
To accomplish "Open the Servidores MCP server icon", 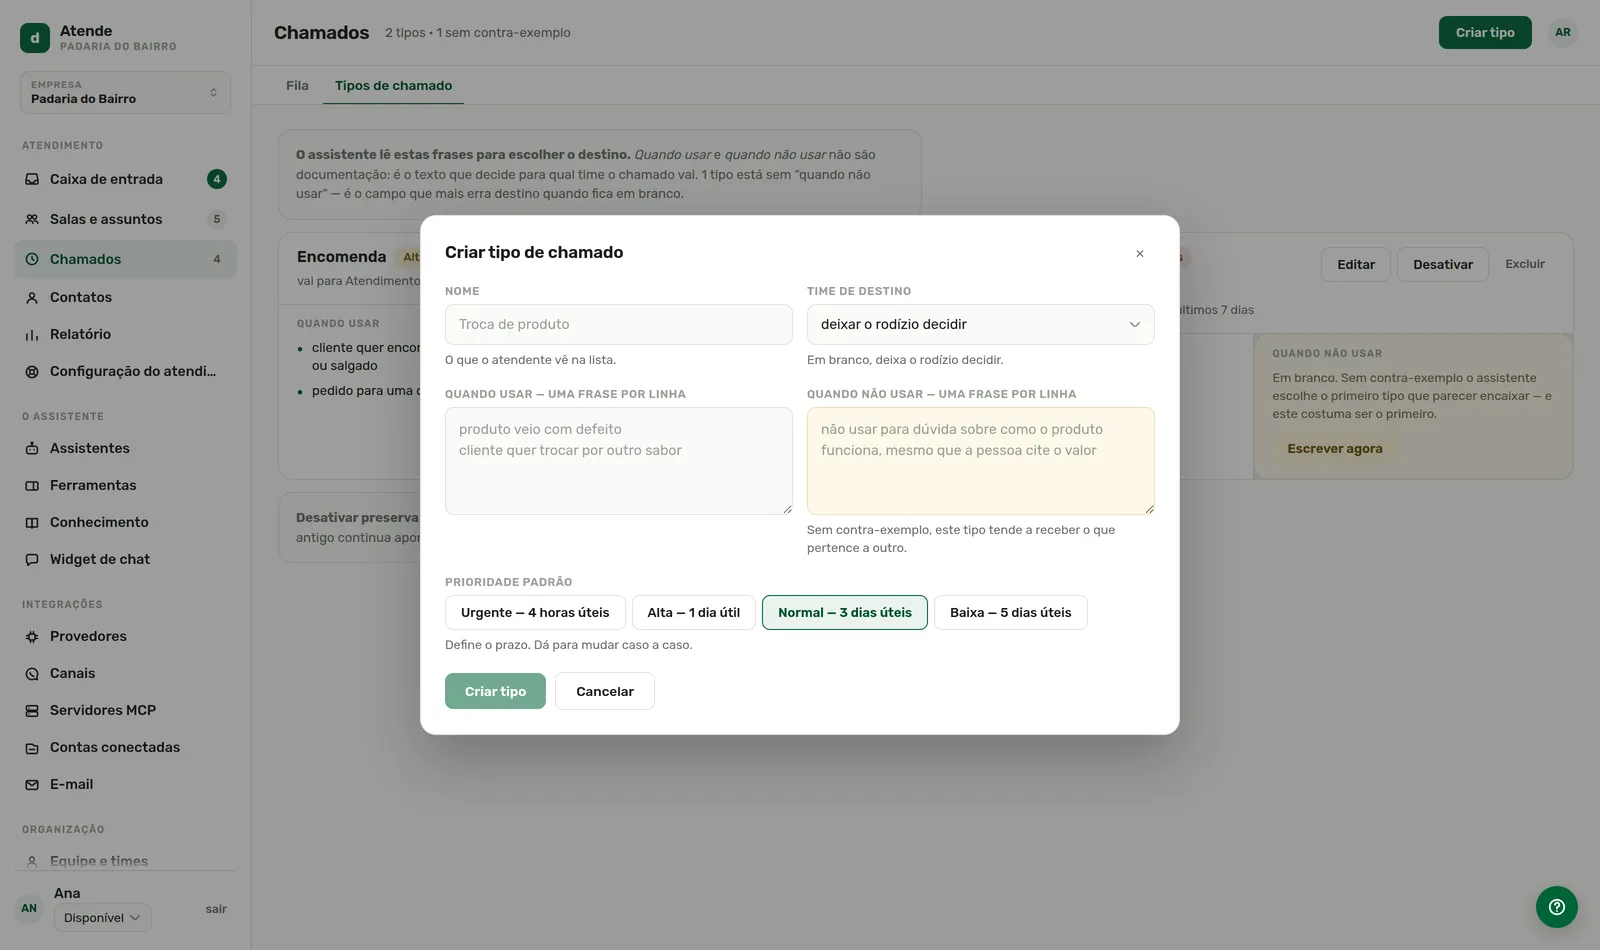I will pyautogui.click(x=32, y=710).
